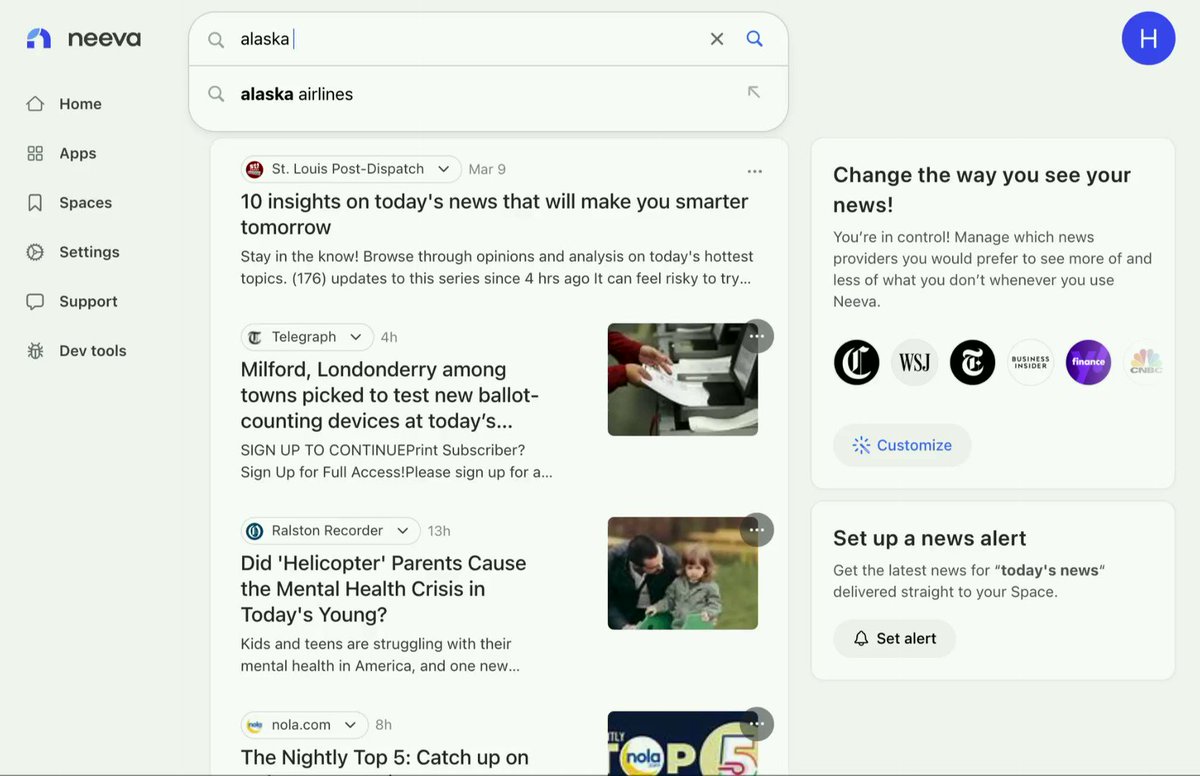Click the New York Times provider logo

coord(973,362)
